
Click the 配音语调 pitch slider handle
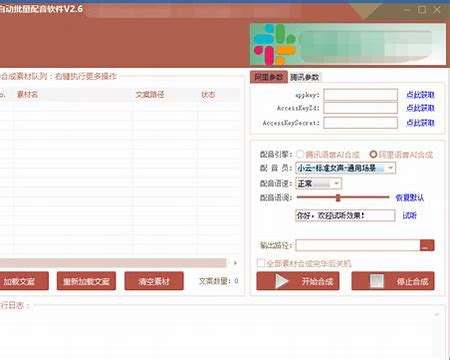pos(338,198)
